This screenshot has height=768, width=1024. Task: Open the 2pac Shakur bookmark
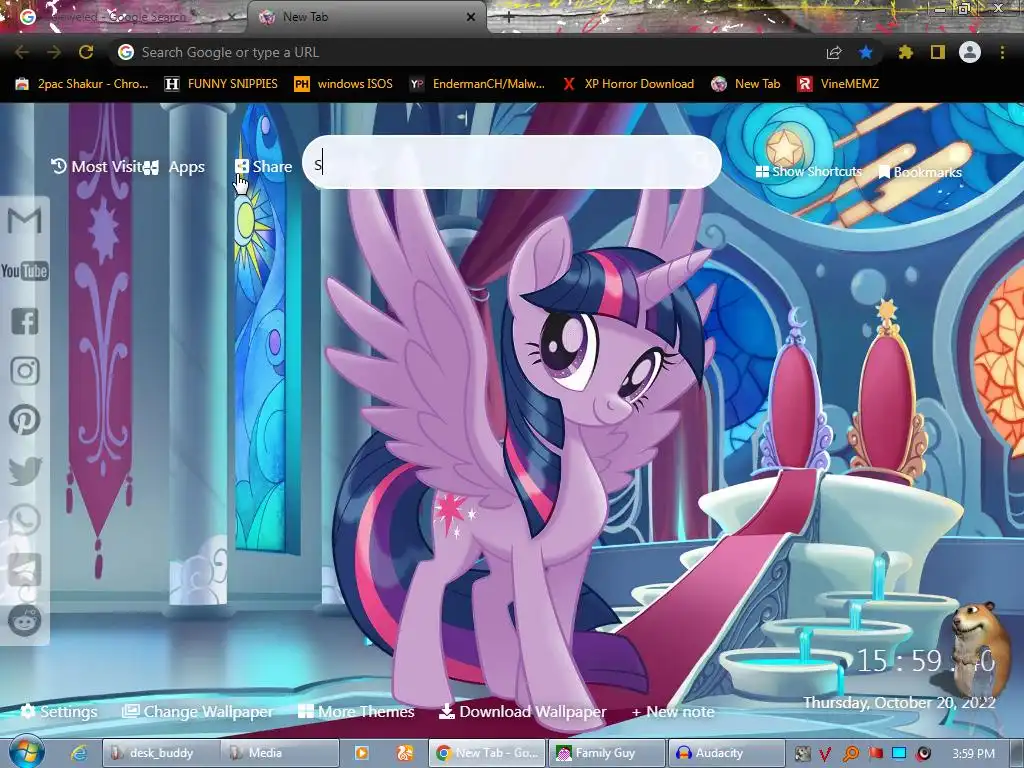pos(82,84)
